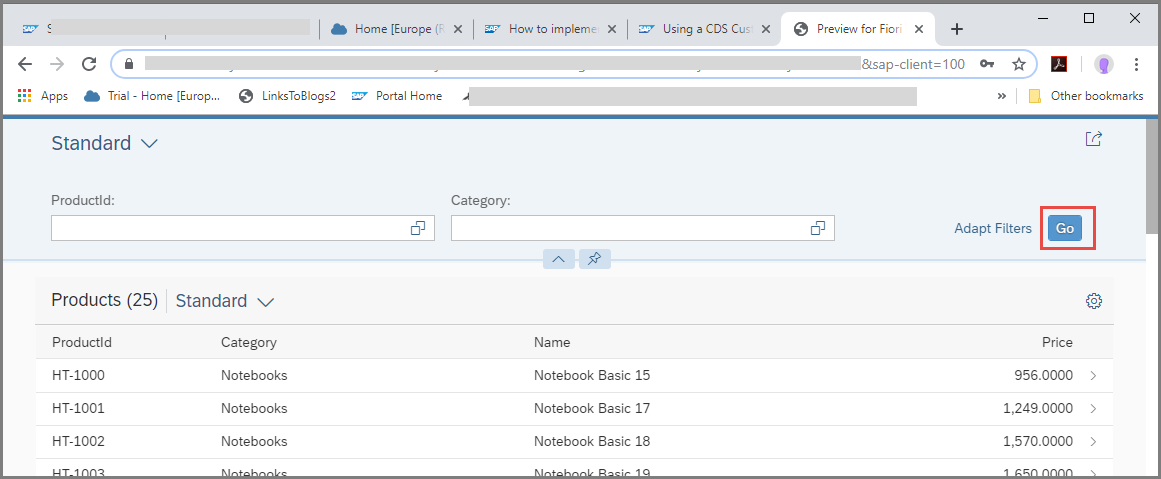Click the browser back arrow
Viewport: 1161px width, 479px height.
[x=25, y=64]
